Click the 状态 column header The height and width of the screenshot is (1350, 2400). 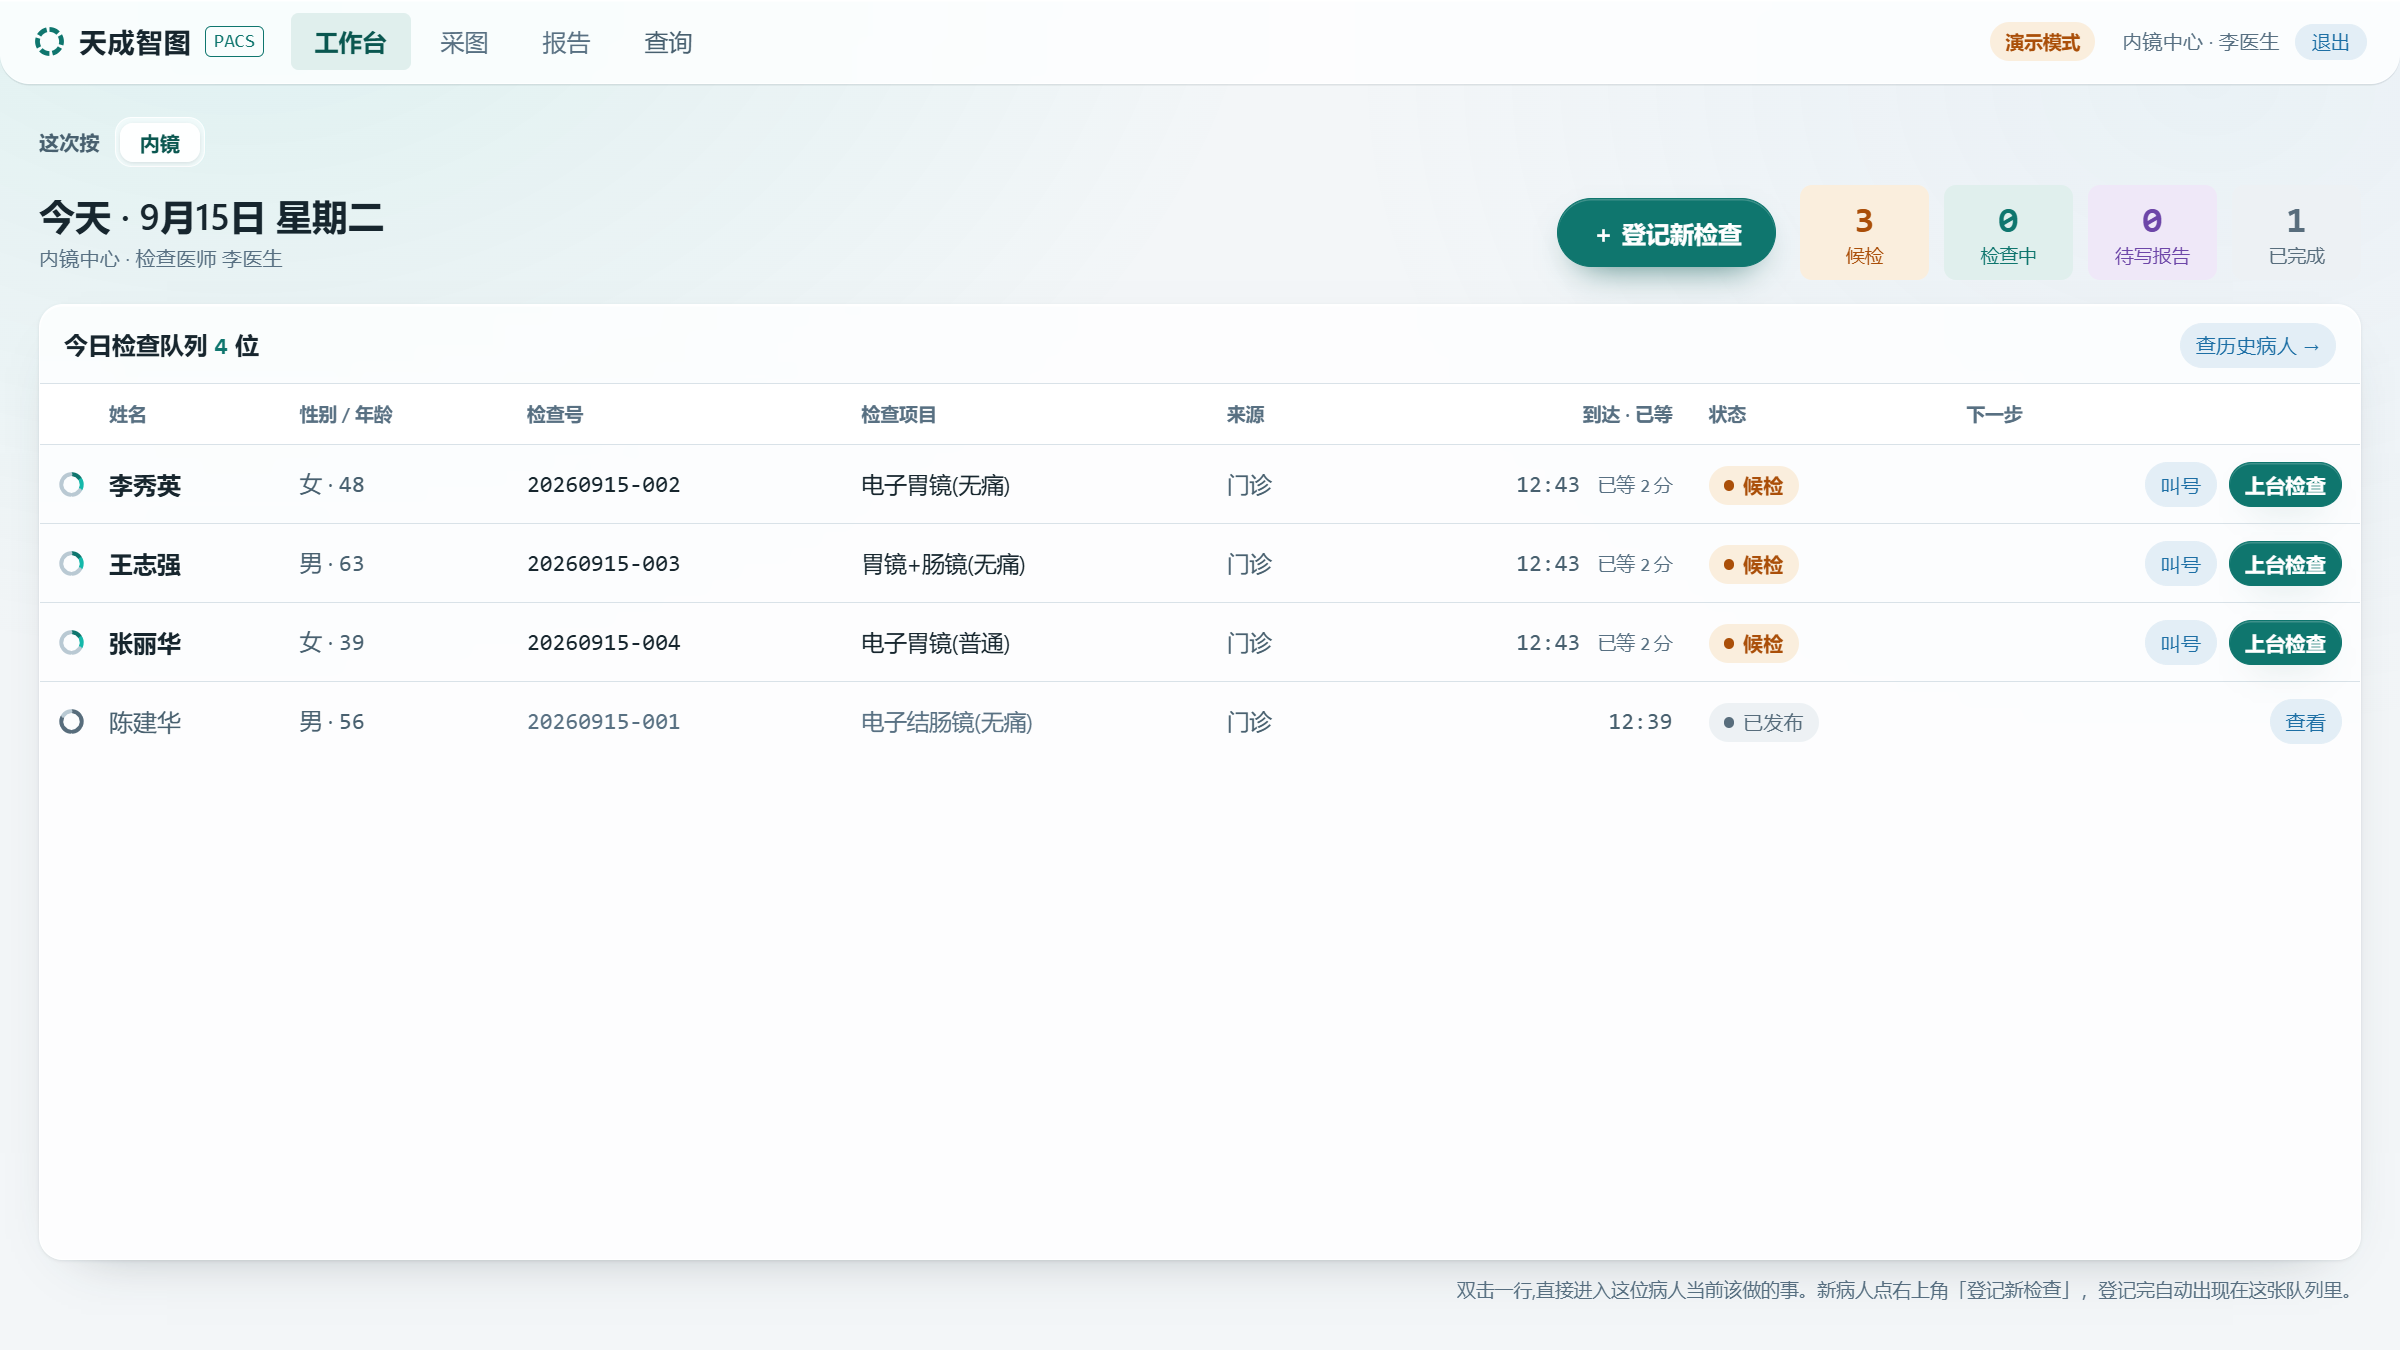1727,414
